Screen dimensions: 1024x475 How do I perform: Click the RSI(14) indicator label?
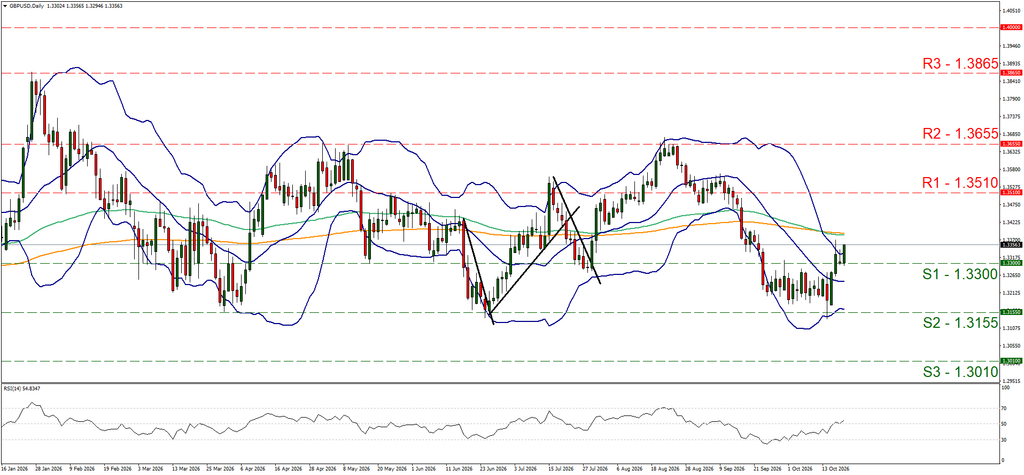(x=21, y=388)
